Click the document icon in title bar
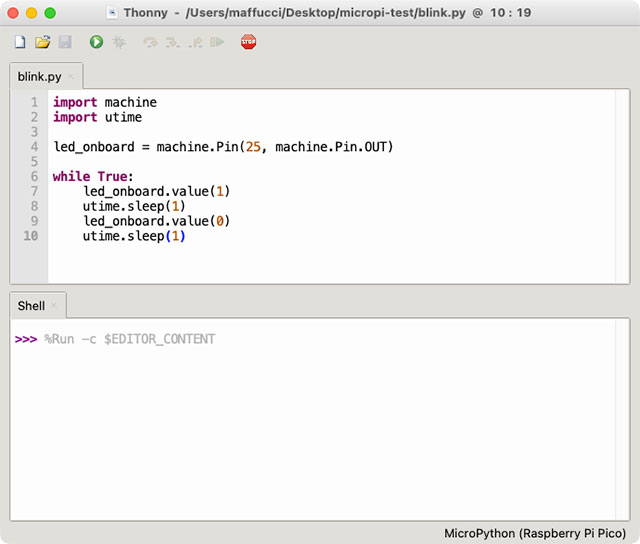Viewport: 640px width, 544px height. (112, 13)
